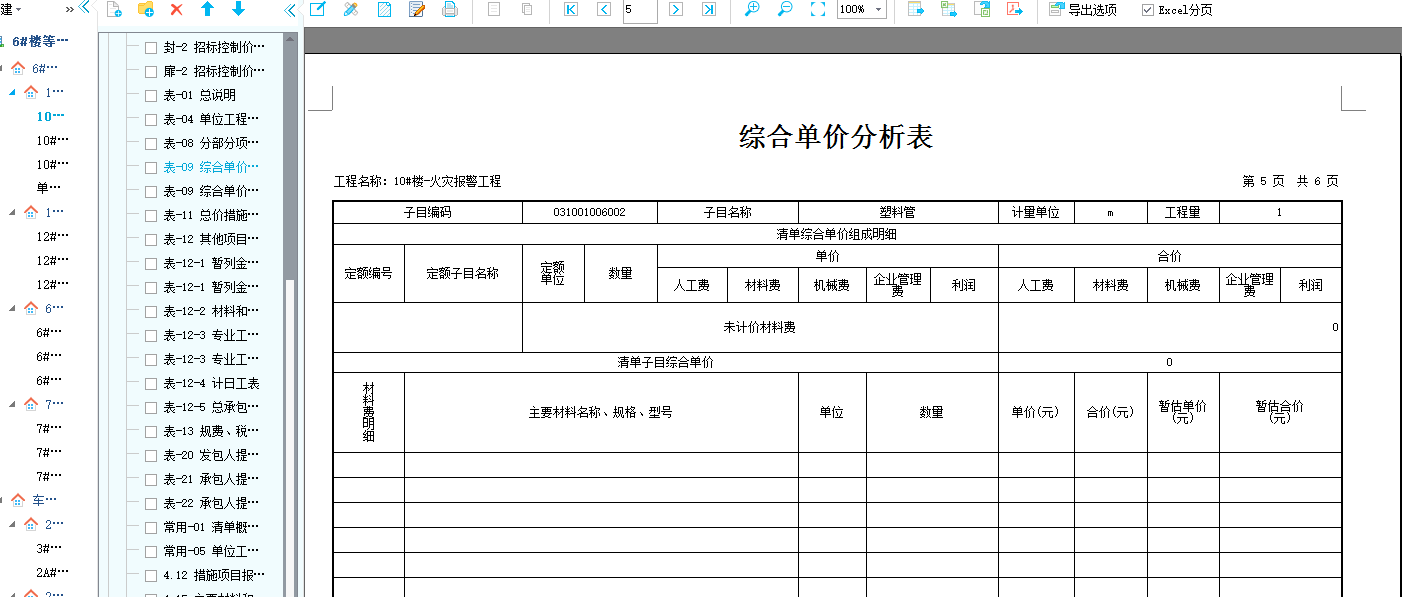Select the 单… tree node
1402x597 pixels.
pos(47,188)
